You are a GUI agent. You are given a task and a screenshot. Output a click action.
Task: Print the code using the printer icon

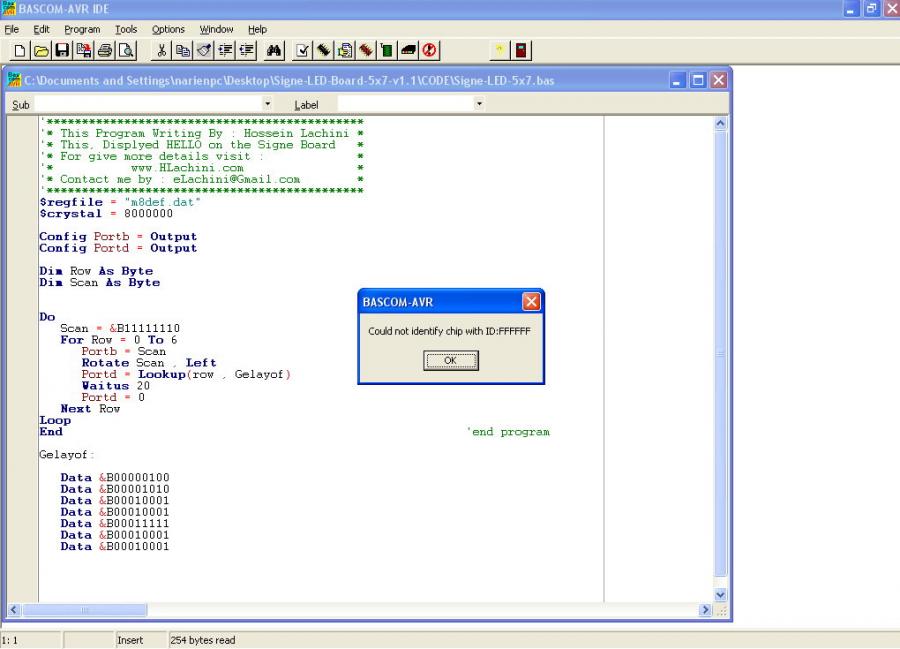pos(105,50)
